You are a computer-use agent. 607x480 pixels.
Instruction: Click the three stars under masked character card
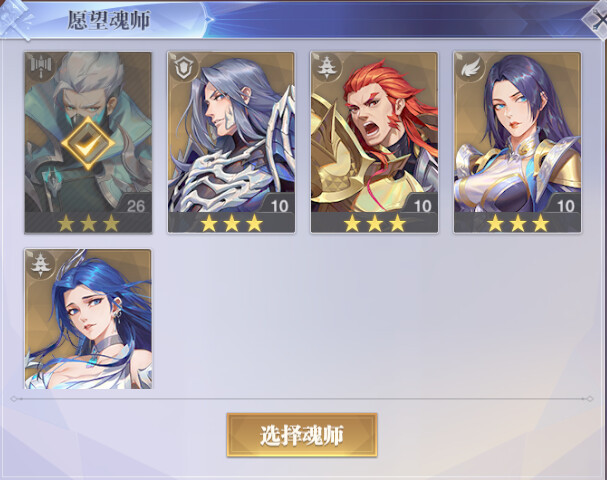tap(88, 223)
